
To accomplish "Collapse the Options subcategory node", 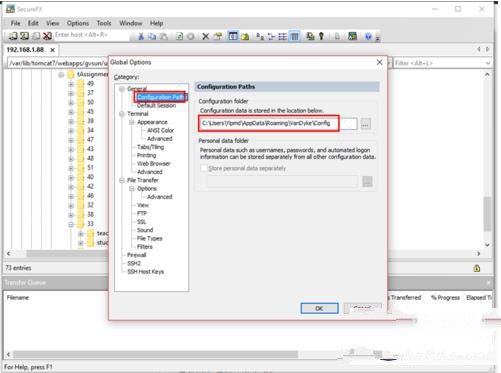I will (132, 189).
